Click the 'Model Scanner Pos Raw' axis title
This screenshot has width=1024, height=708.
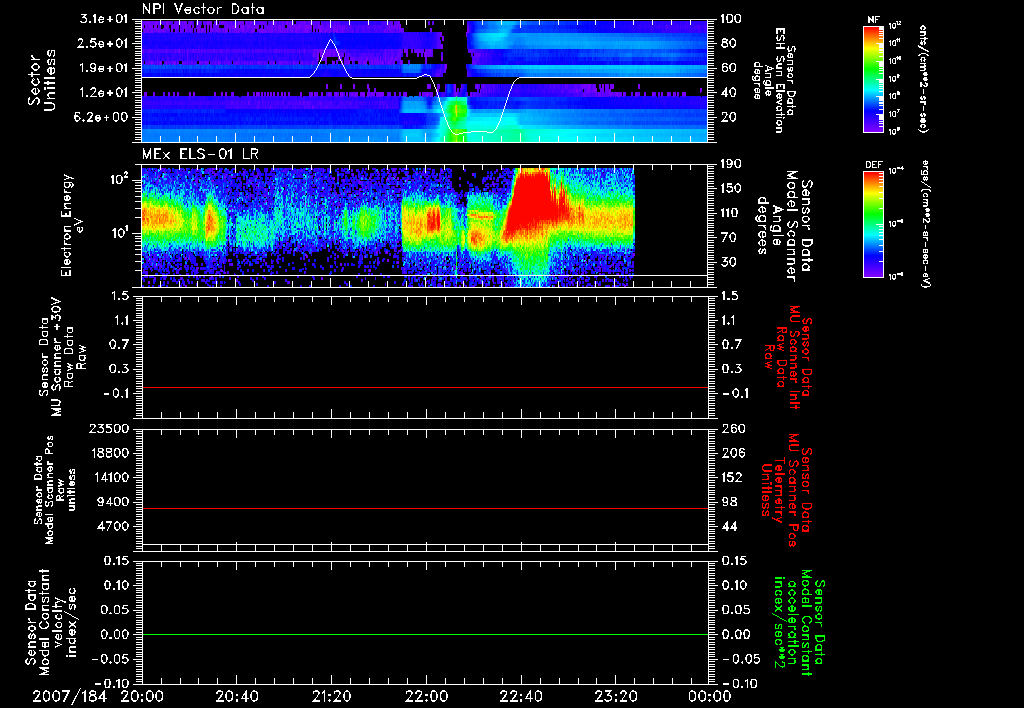pos(54,490)
